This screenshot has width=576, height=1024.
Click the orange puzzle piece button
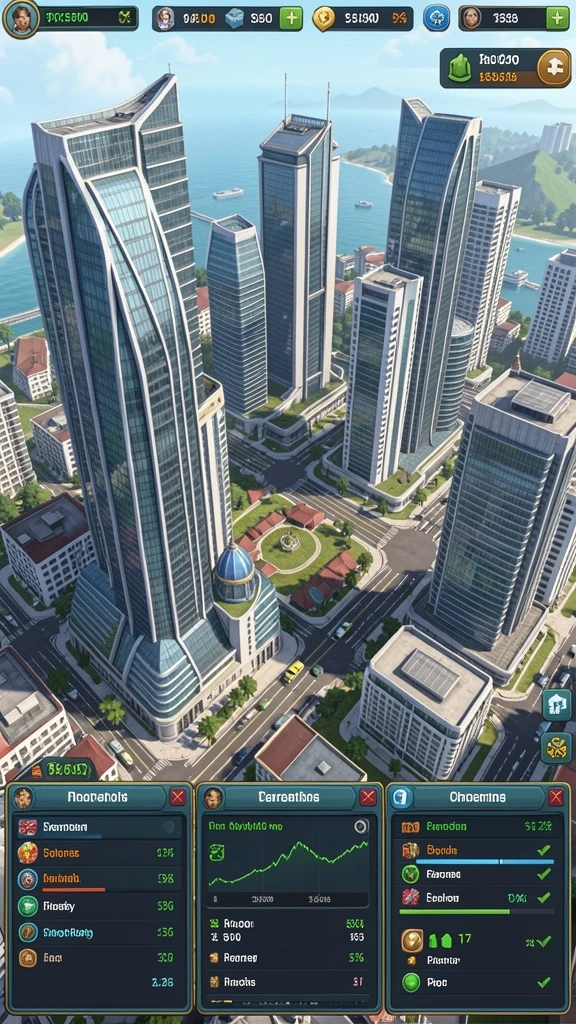point(553,68)
